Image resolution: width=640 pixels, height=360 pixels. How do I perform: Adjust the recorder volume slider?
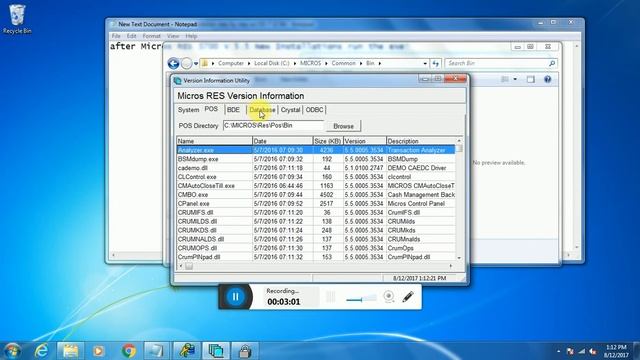pos(361,299)
